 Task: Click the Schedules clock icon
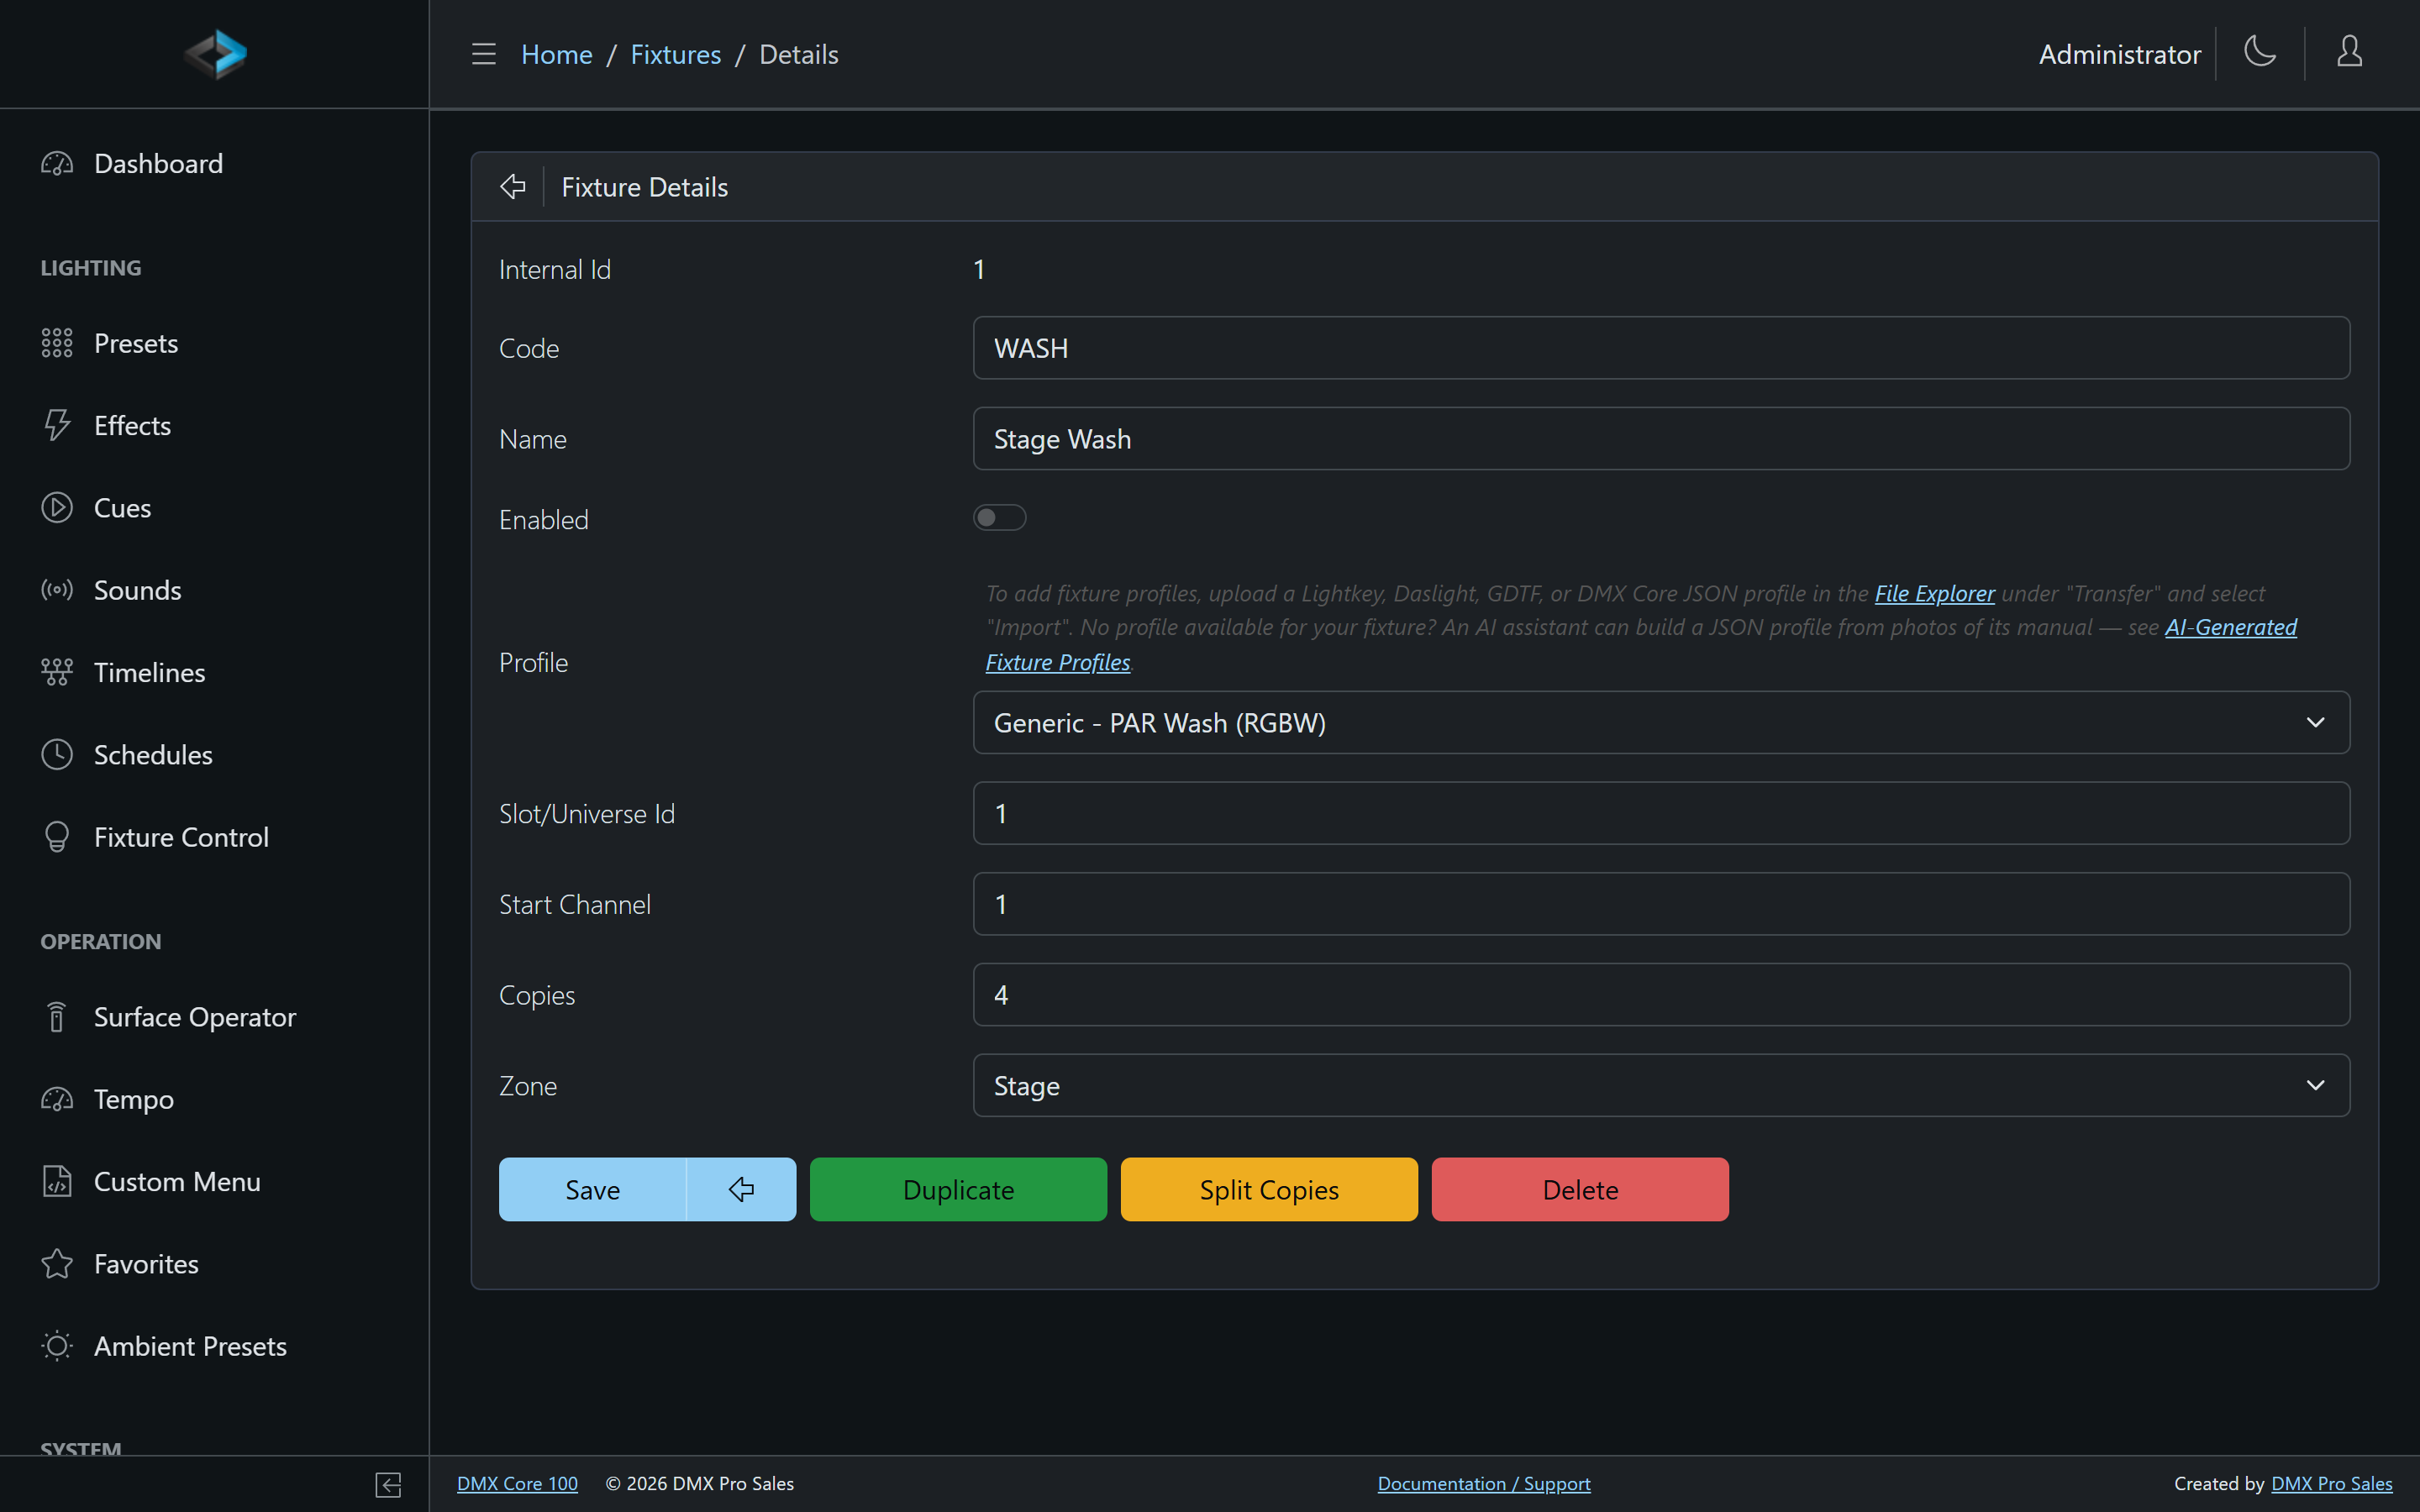tap(57, 755)
